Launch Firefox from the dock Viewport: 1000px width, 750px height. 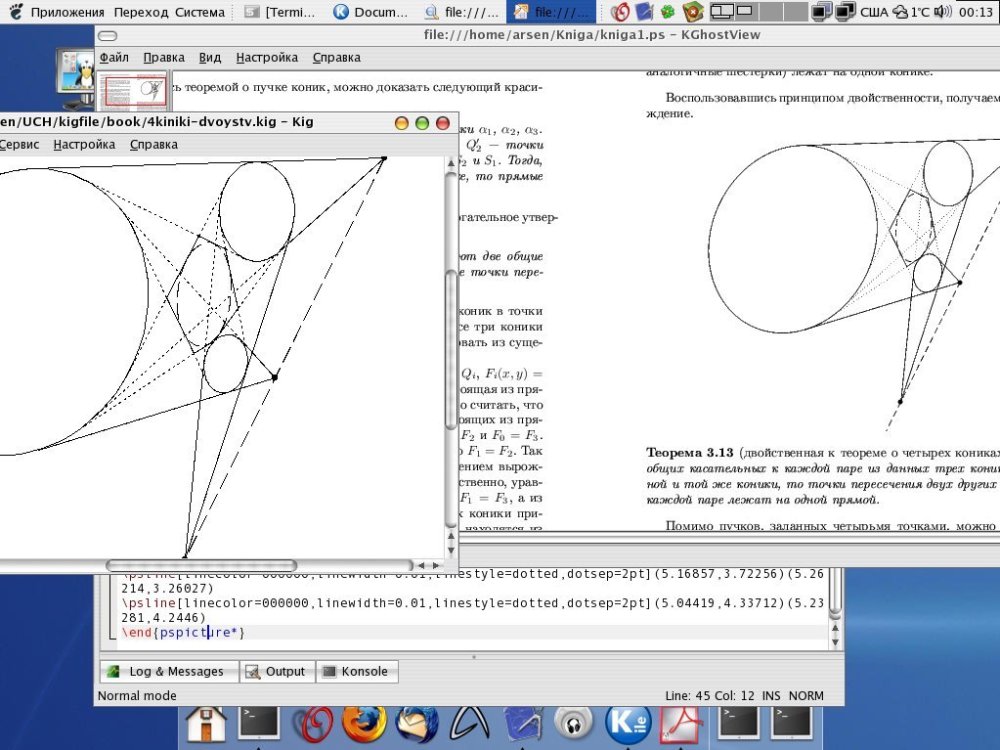pyautogui.click(x=364, y=724)
